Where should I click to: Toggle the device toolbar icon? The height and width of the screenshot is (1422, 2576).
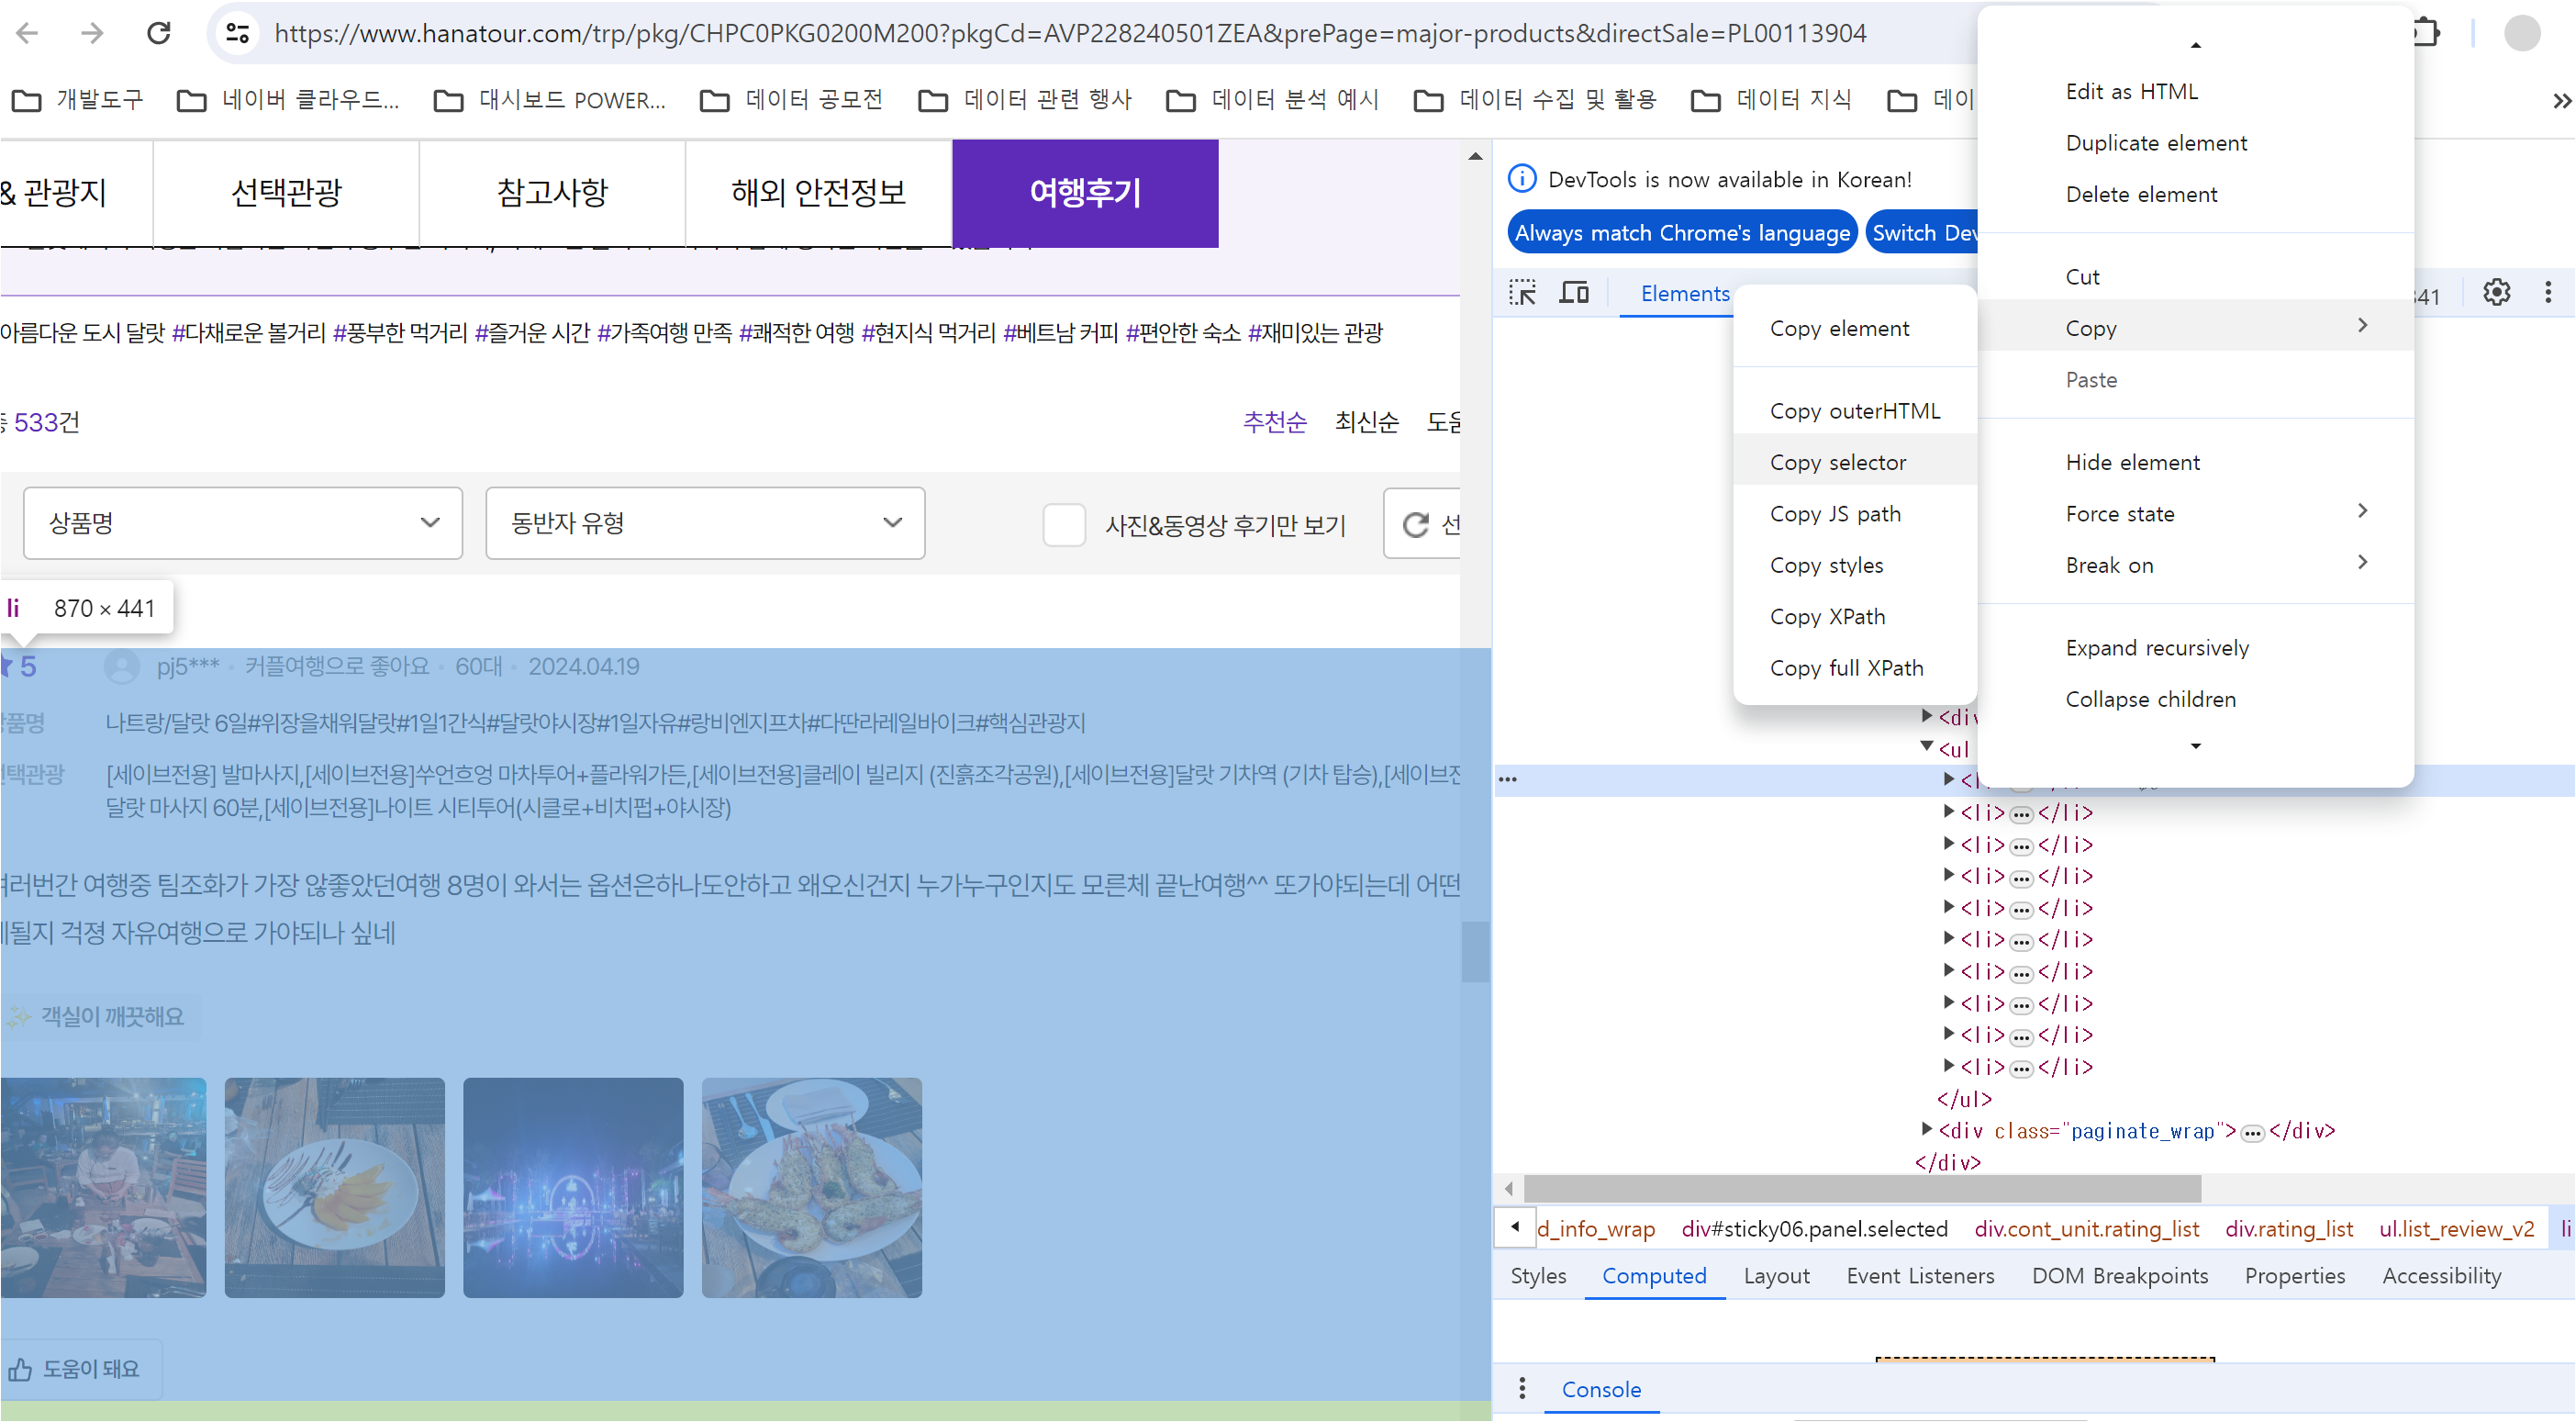coord(1574,293)
